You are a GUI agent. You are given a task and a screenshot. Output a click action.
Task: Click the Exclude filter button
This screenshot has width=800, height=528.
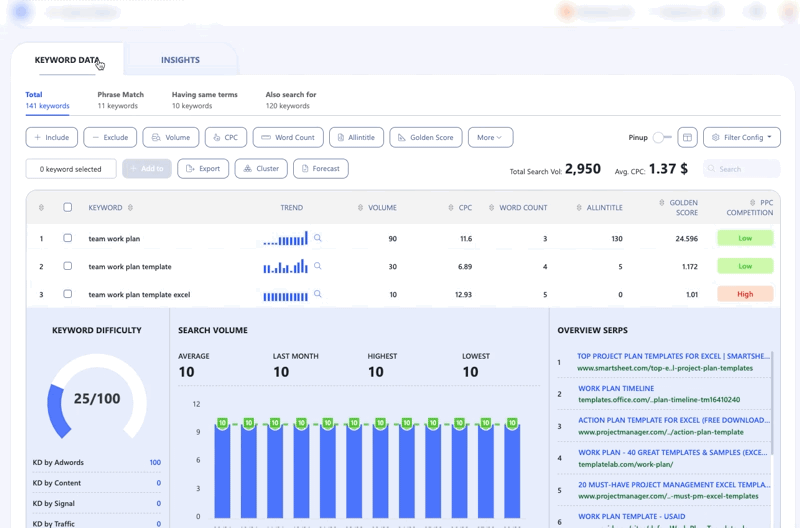click(110, 137)
